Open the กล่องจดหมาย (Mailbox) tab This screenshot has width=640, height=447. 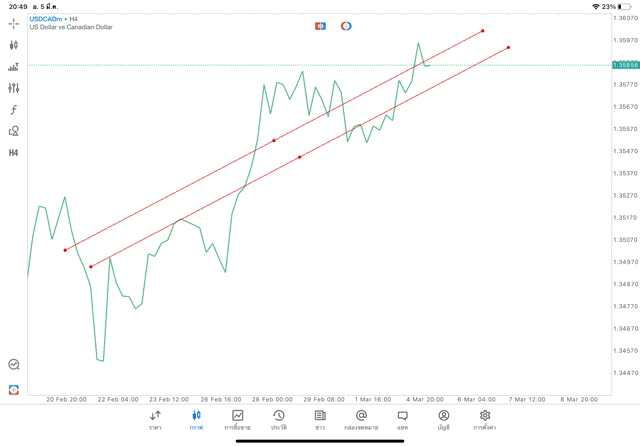tap(361, 420)
